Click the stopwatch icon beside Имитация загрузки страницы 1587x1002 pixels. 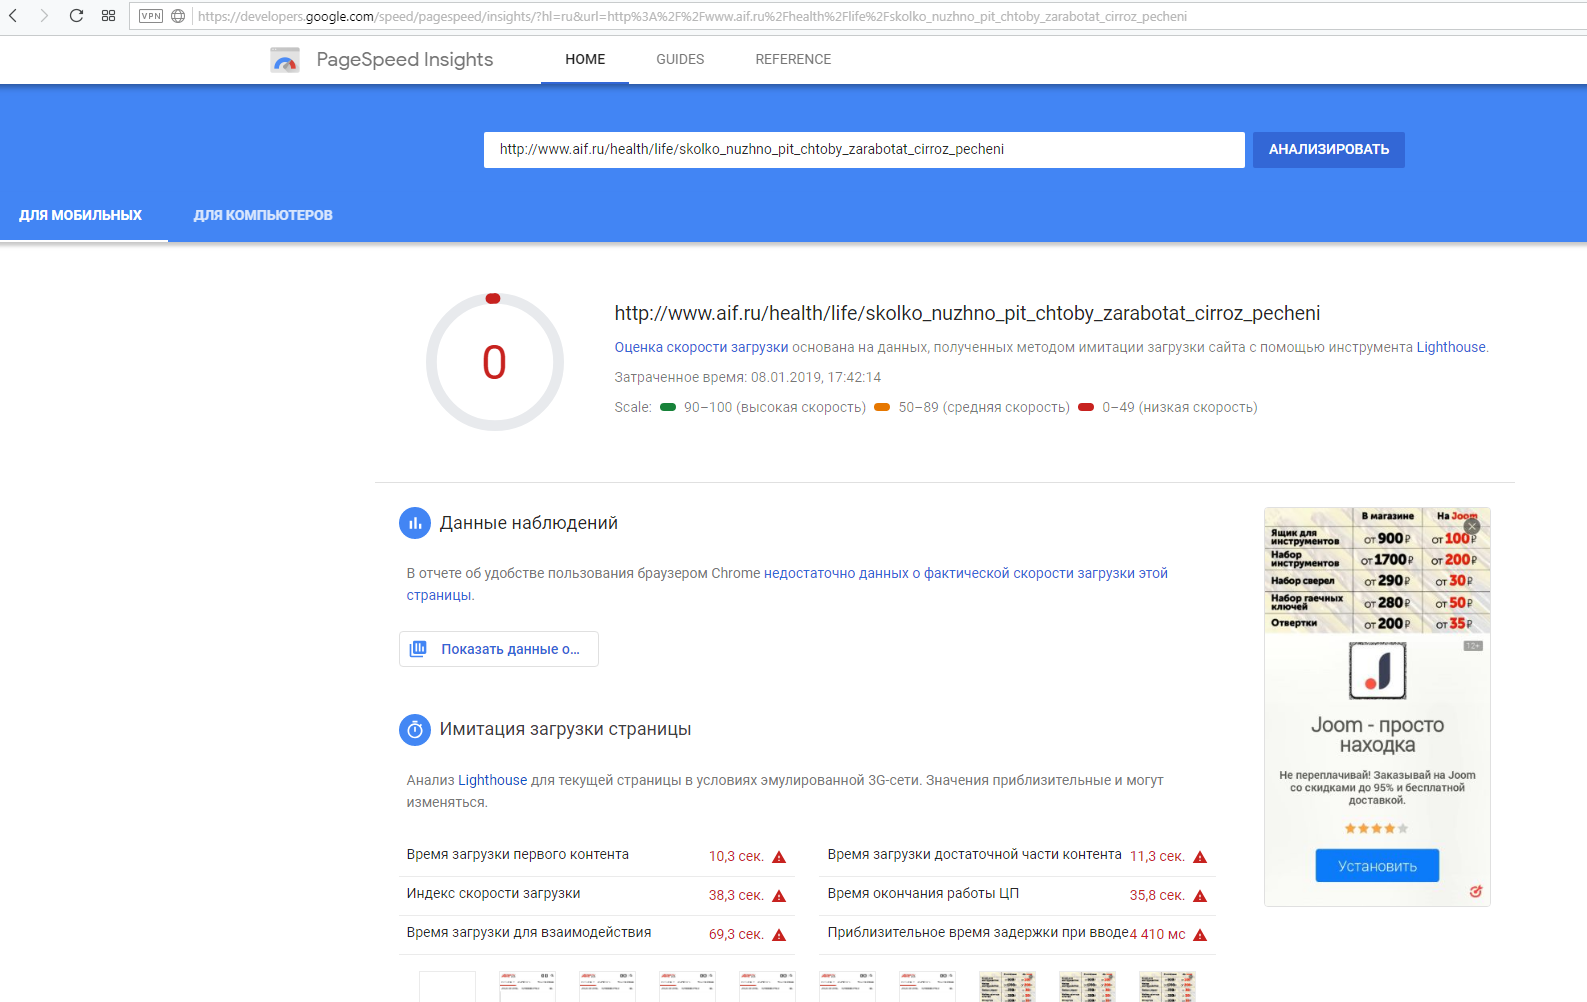415,730
